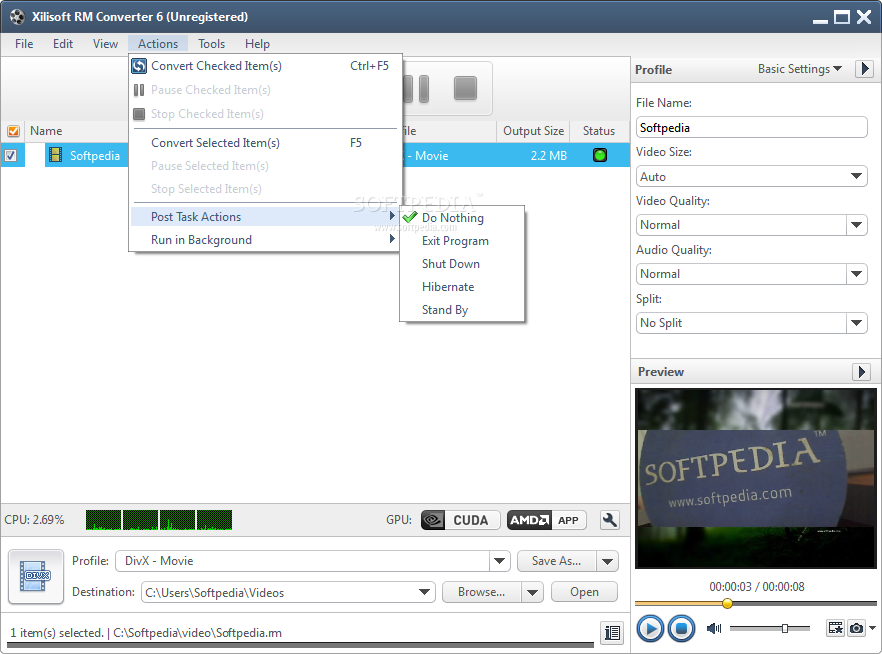Screen dimensions: 882x654
Task: Click Post Task Actions menu entry
Action: pyautogui.click(x=266, y=217)
